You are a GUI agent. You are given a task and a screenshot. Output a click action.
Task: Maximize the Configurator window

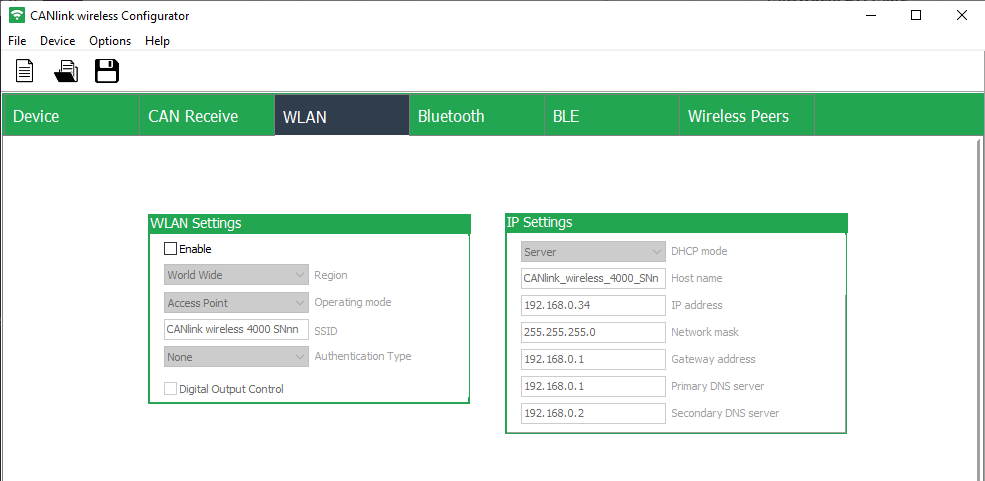(x=916, y=16)
